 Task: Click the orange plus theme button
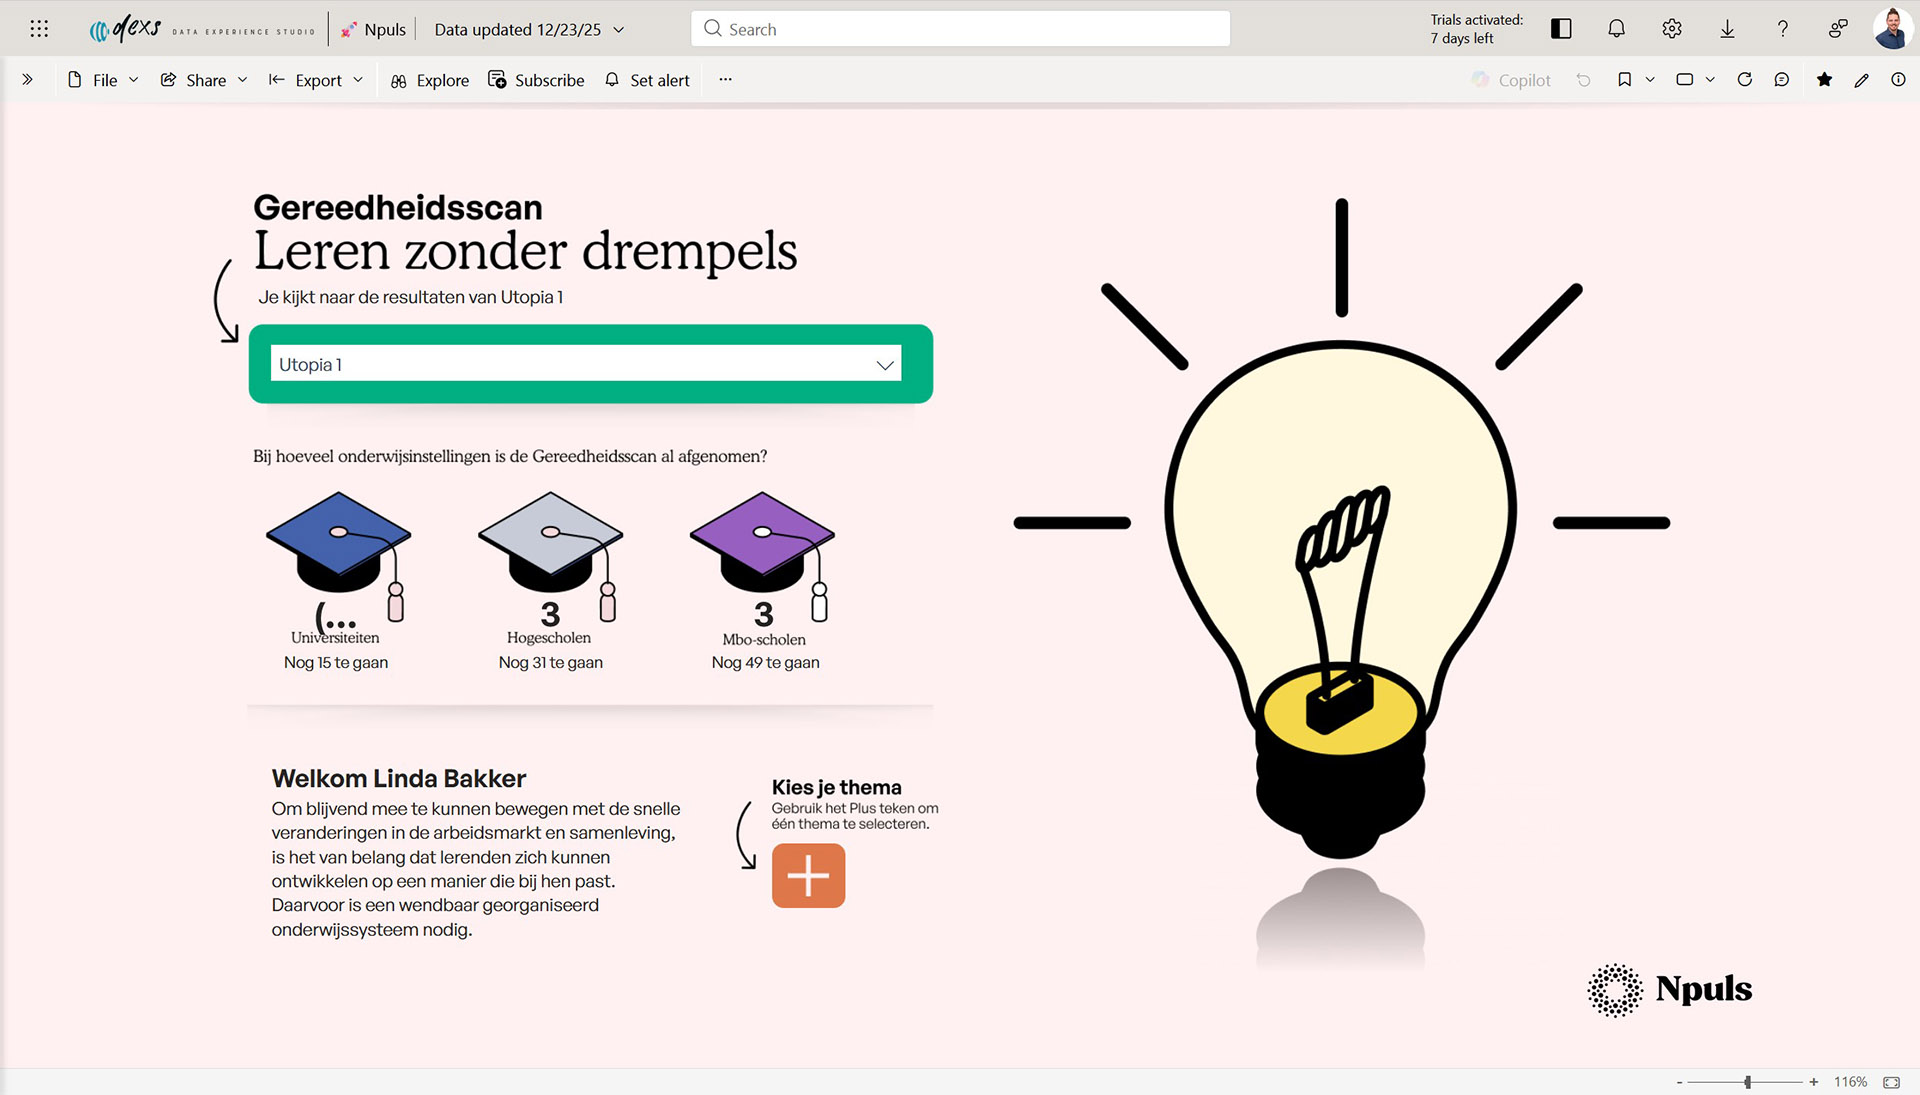[x=808, y=875]
